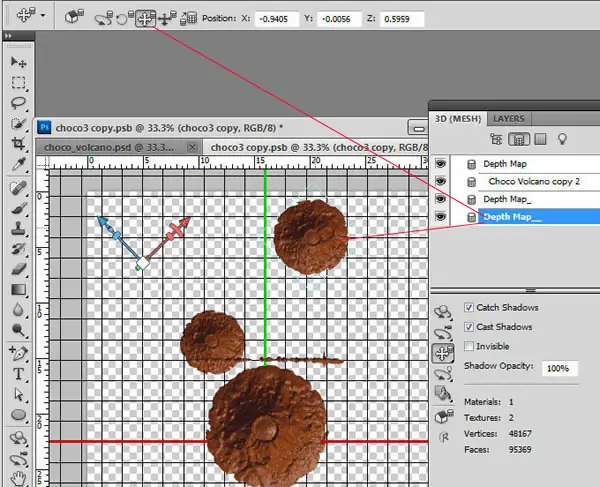Select the History Brush tool

[18, 249]
